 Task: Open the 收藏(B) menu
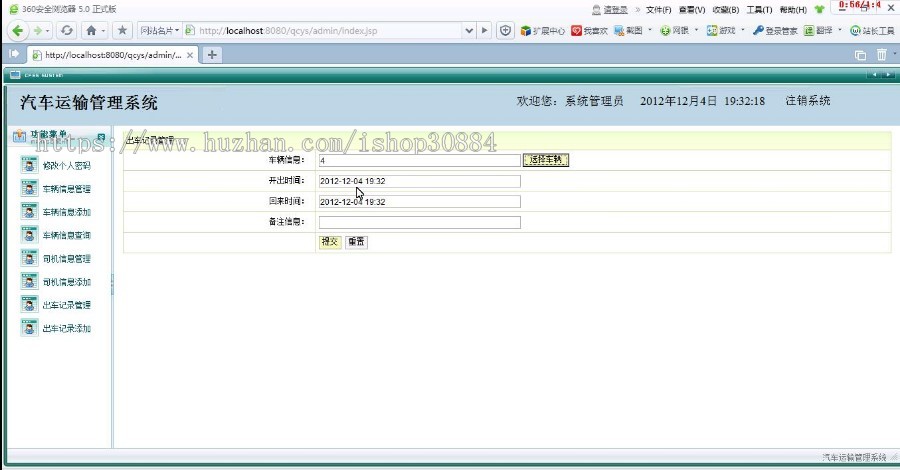click(726, 10)
